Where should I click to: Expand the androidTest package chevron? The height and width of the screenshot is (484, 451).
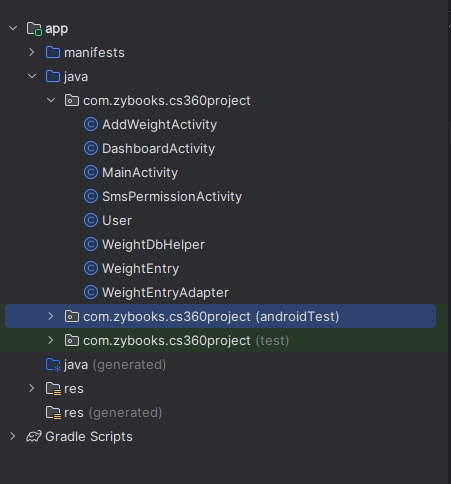51,316
